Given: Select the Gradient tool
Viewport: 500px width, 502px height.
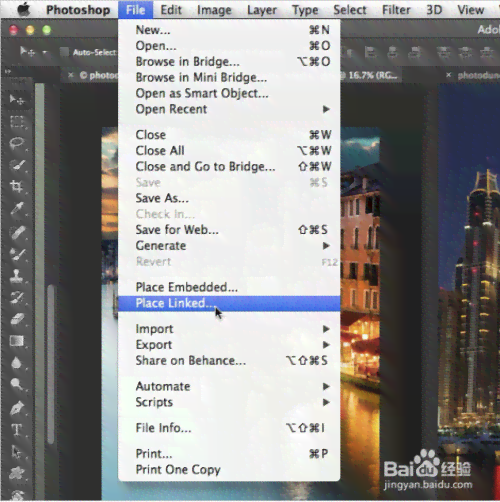Looking at the screenshot, I should pyautogui.click(x=17, y=341).
